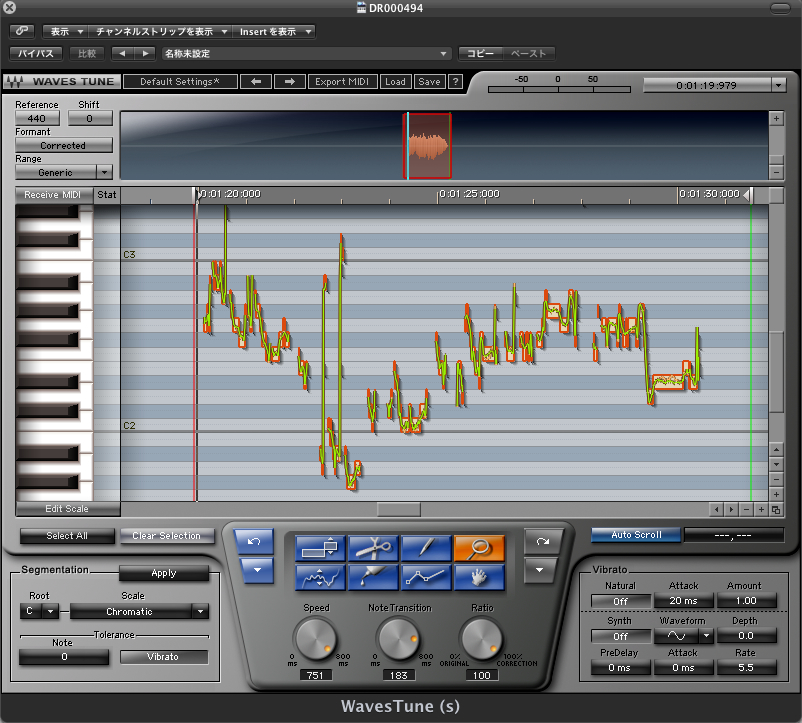Open the Waves help question mark
The width and height of the screenshot is (802, 723).
pyautogui.click(x=455, y=81)
